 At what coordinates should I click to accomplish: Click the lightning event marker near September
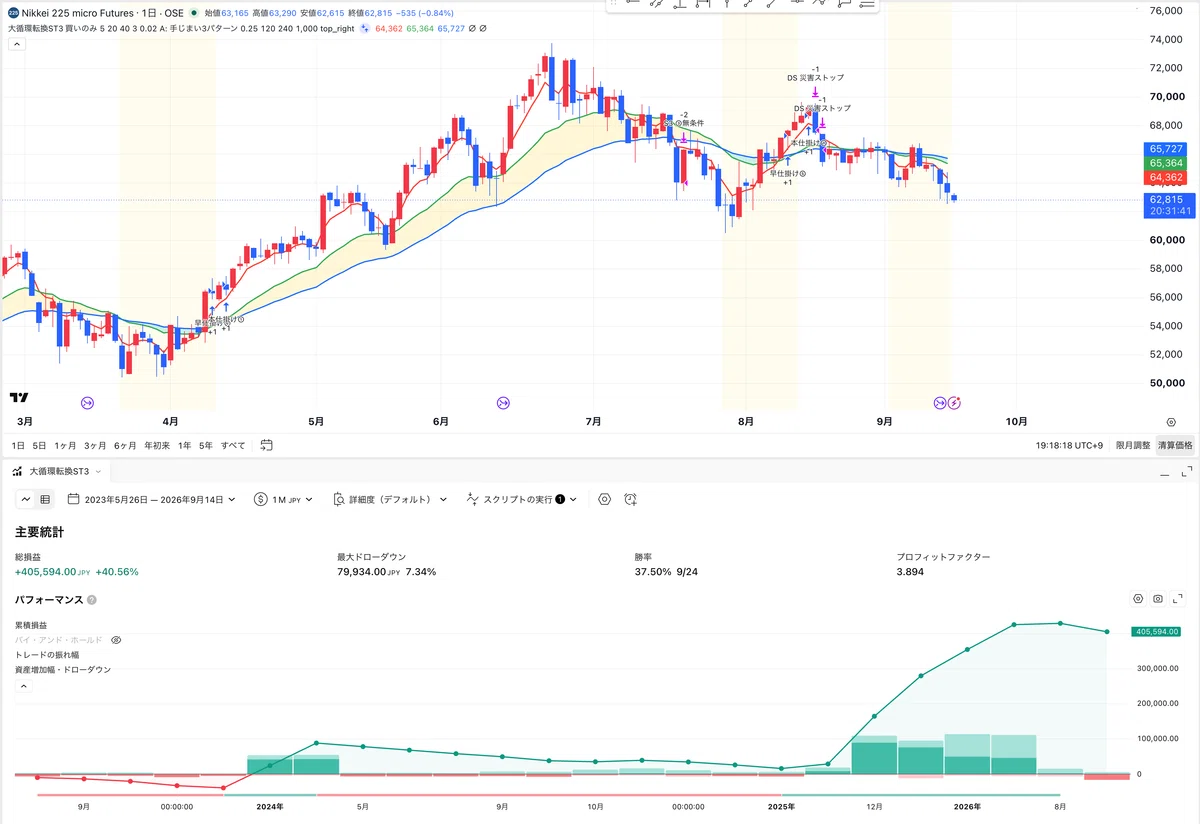coord(955,402)
